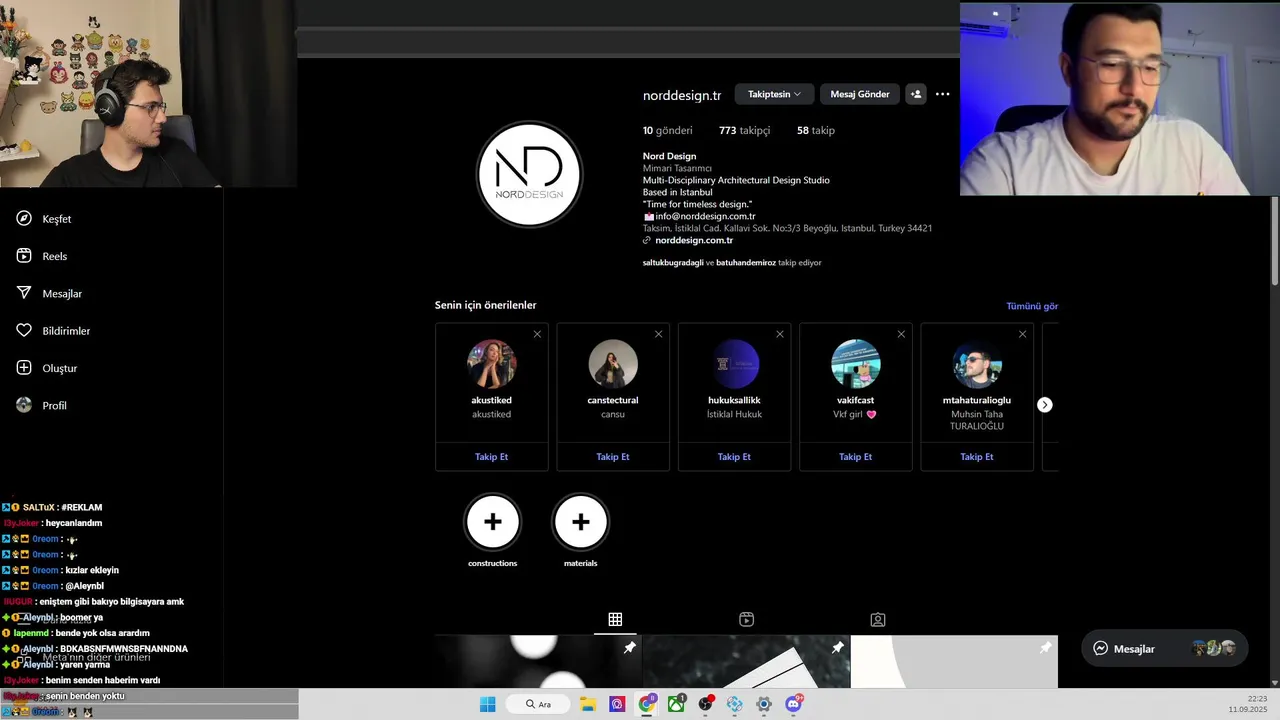The image size is (1280, 720).
Task: Click the taskbar Ara search box
Action: (x=538, y=705)
